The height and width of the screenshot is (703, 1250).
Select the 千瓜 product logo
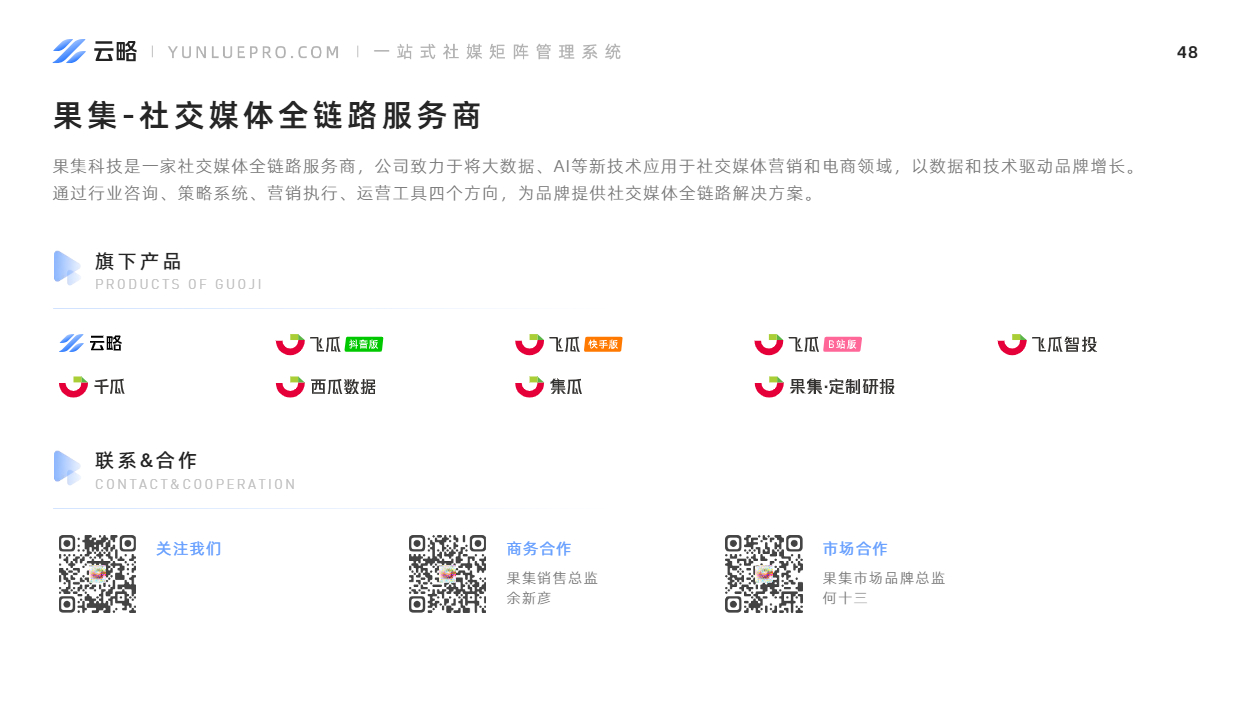(x=92, y=386)
